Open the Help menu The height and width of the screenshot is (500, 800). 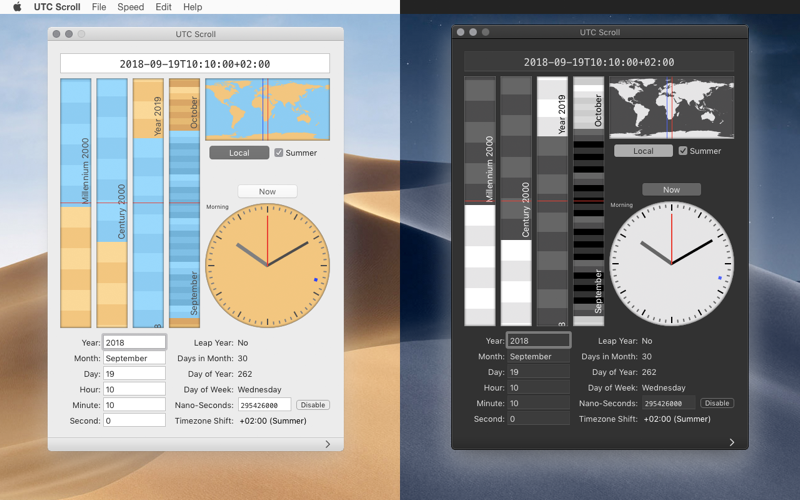pos(193,7)
